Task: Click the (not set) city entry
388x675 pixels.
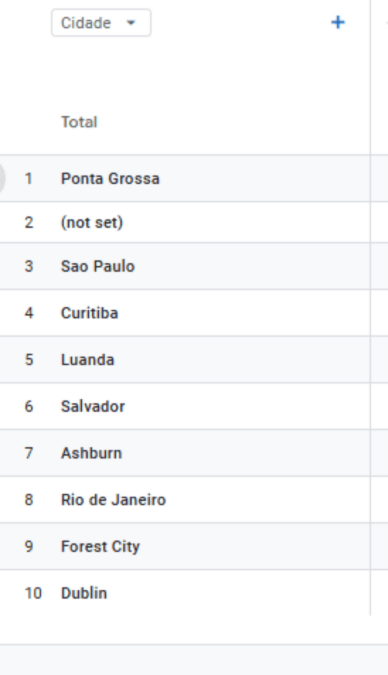Action: point(92,223)
